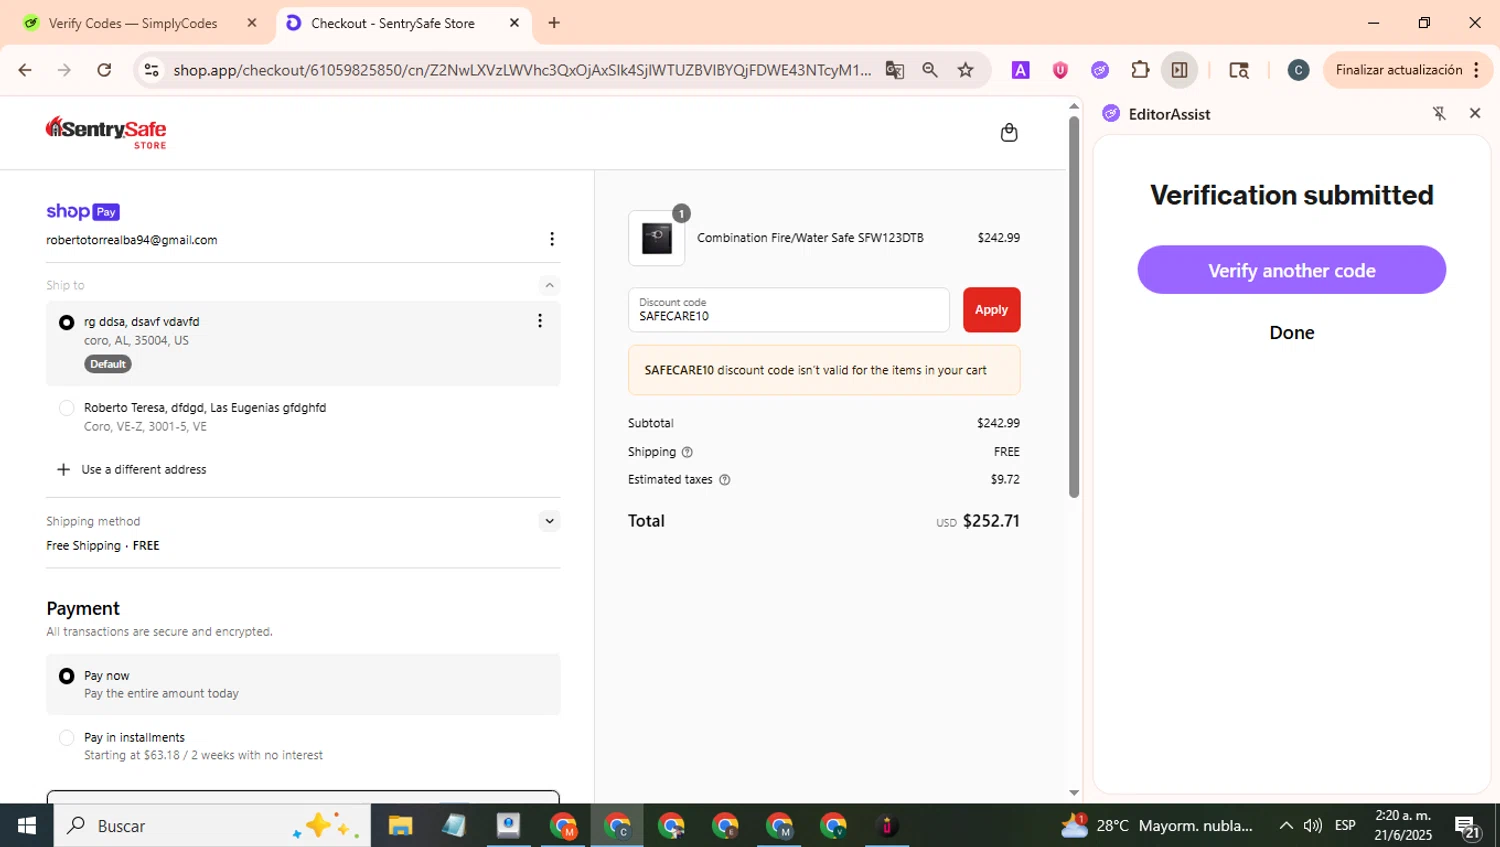Open the uBlock shield extension icon
The image size is (1500, 847).
point(1060,70)
